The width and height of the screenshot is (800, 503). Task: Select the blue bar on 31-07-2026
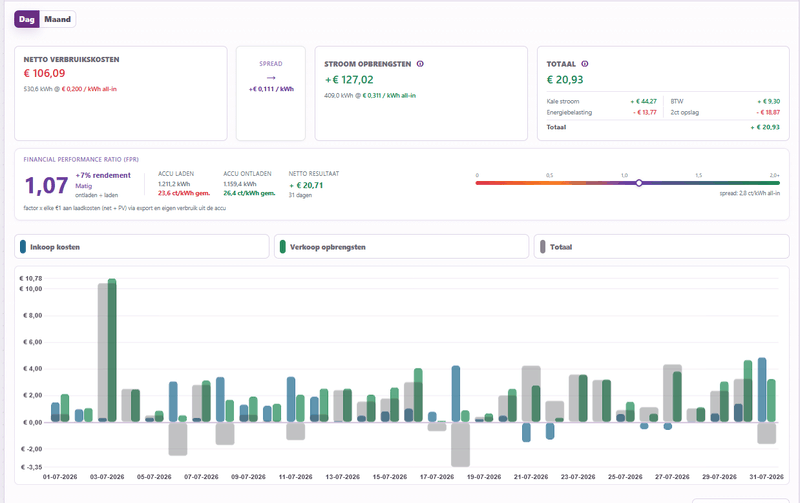(x=762, y=390)
